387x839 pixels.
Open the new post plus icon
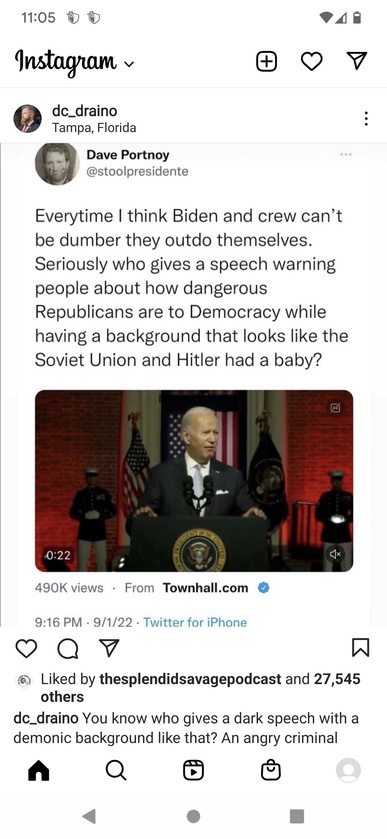[267, 62]
